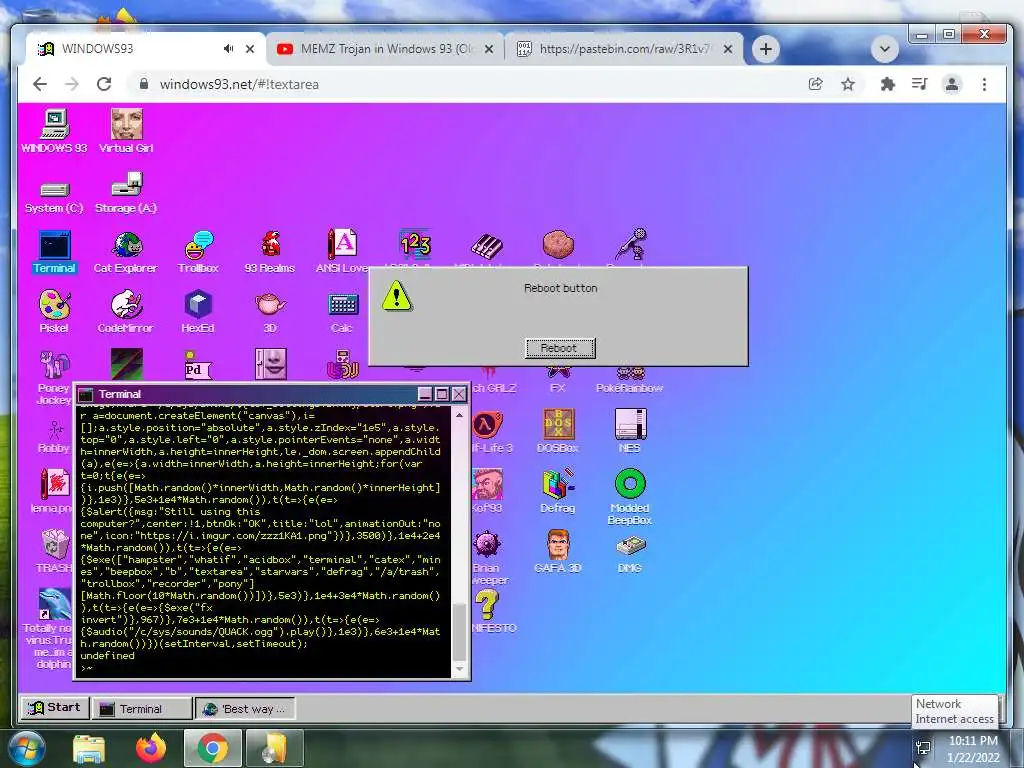Open the ANSI Love desktop icon
The image size is (1024, 768).
pyautogui.click(x=342, y=252)
